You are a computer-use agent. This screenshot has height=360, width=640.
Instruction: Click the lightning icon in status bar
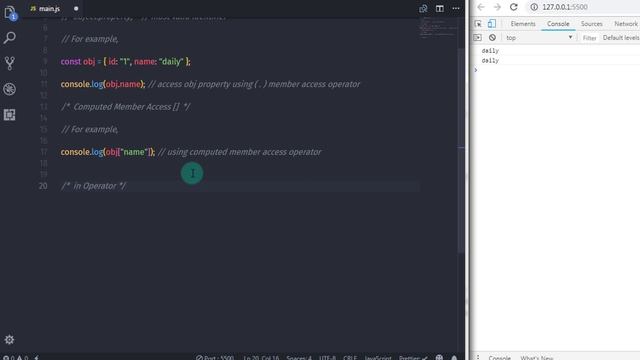36,358
